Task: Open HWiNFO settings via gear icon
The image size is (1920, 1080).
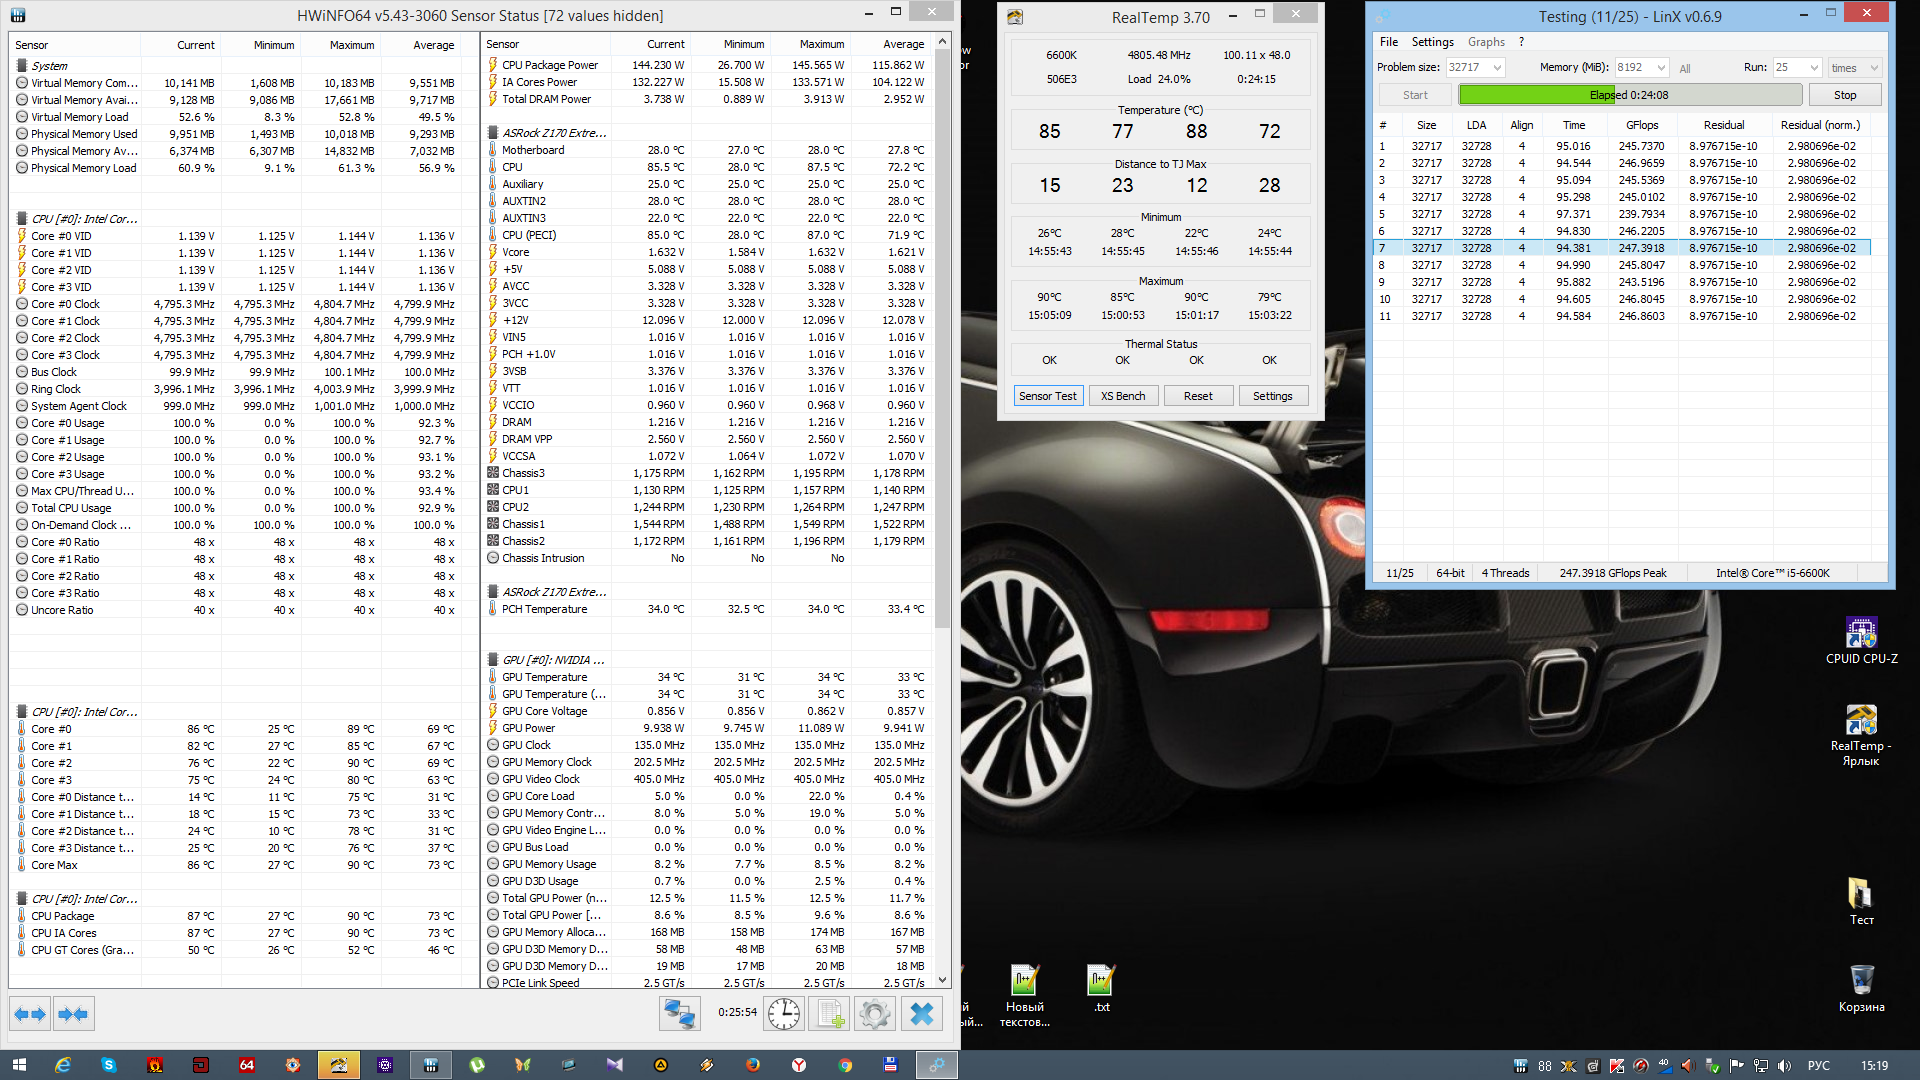Action: [x=874, y=1014]
